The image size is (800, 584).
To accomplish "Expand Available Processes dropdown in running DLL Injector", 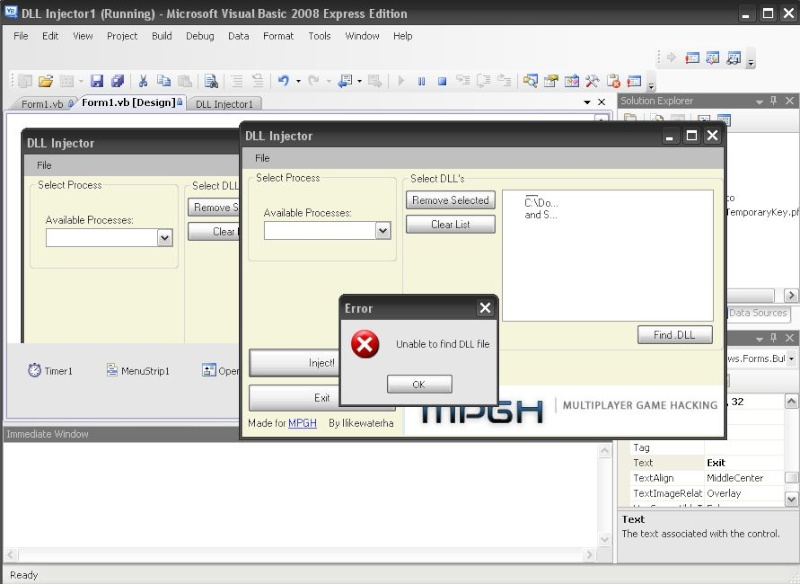I will tap(383, 231).
